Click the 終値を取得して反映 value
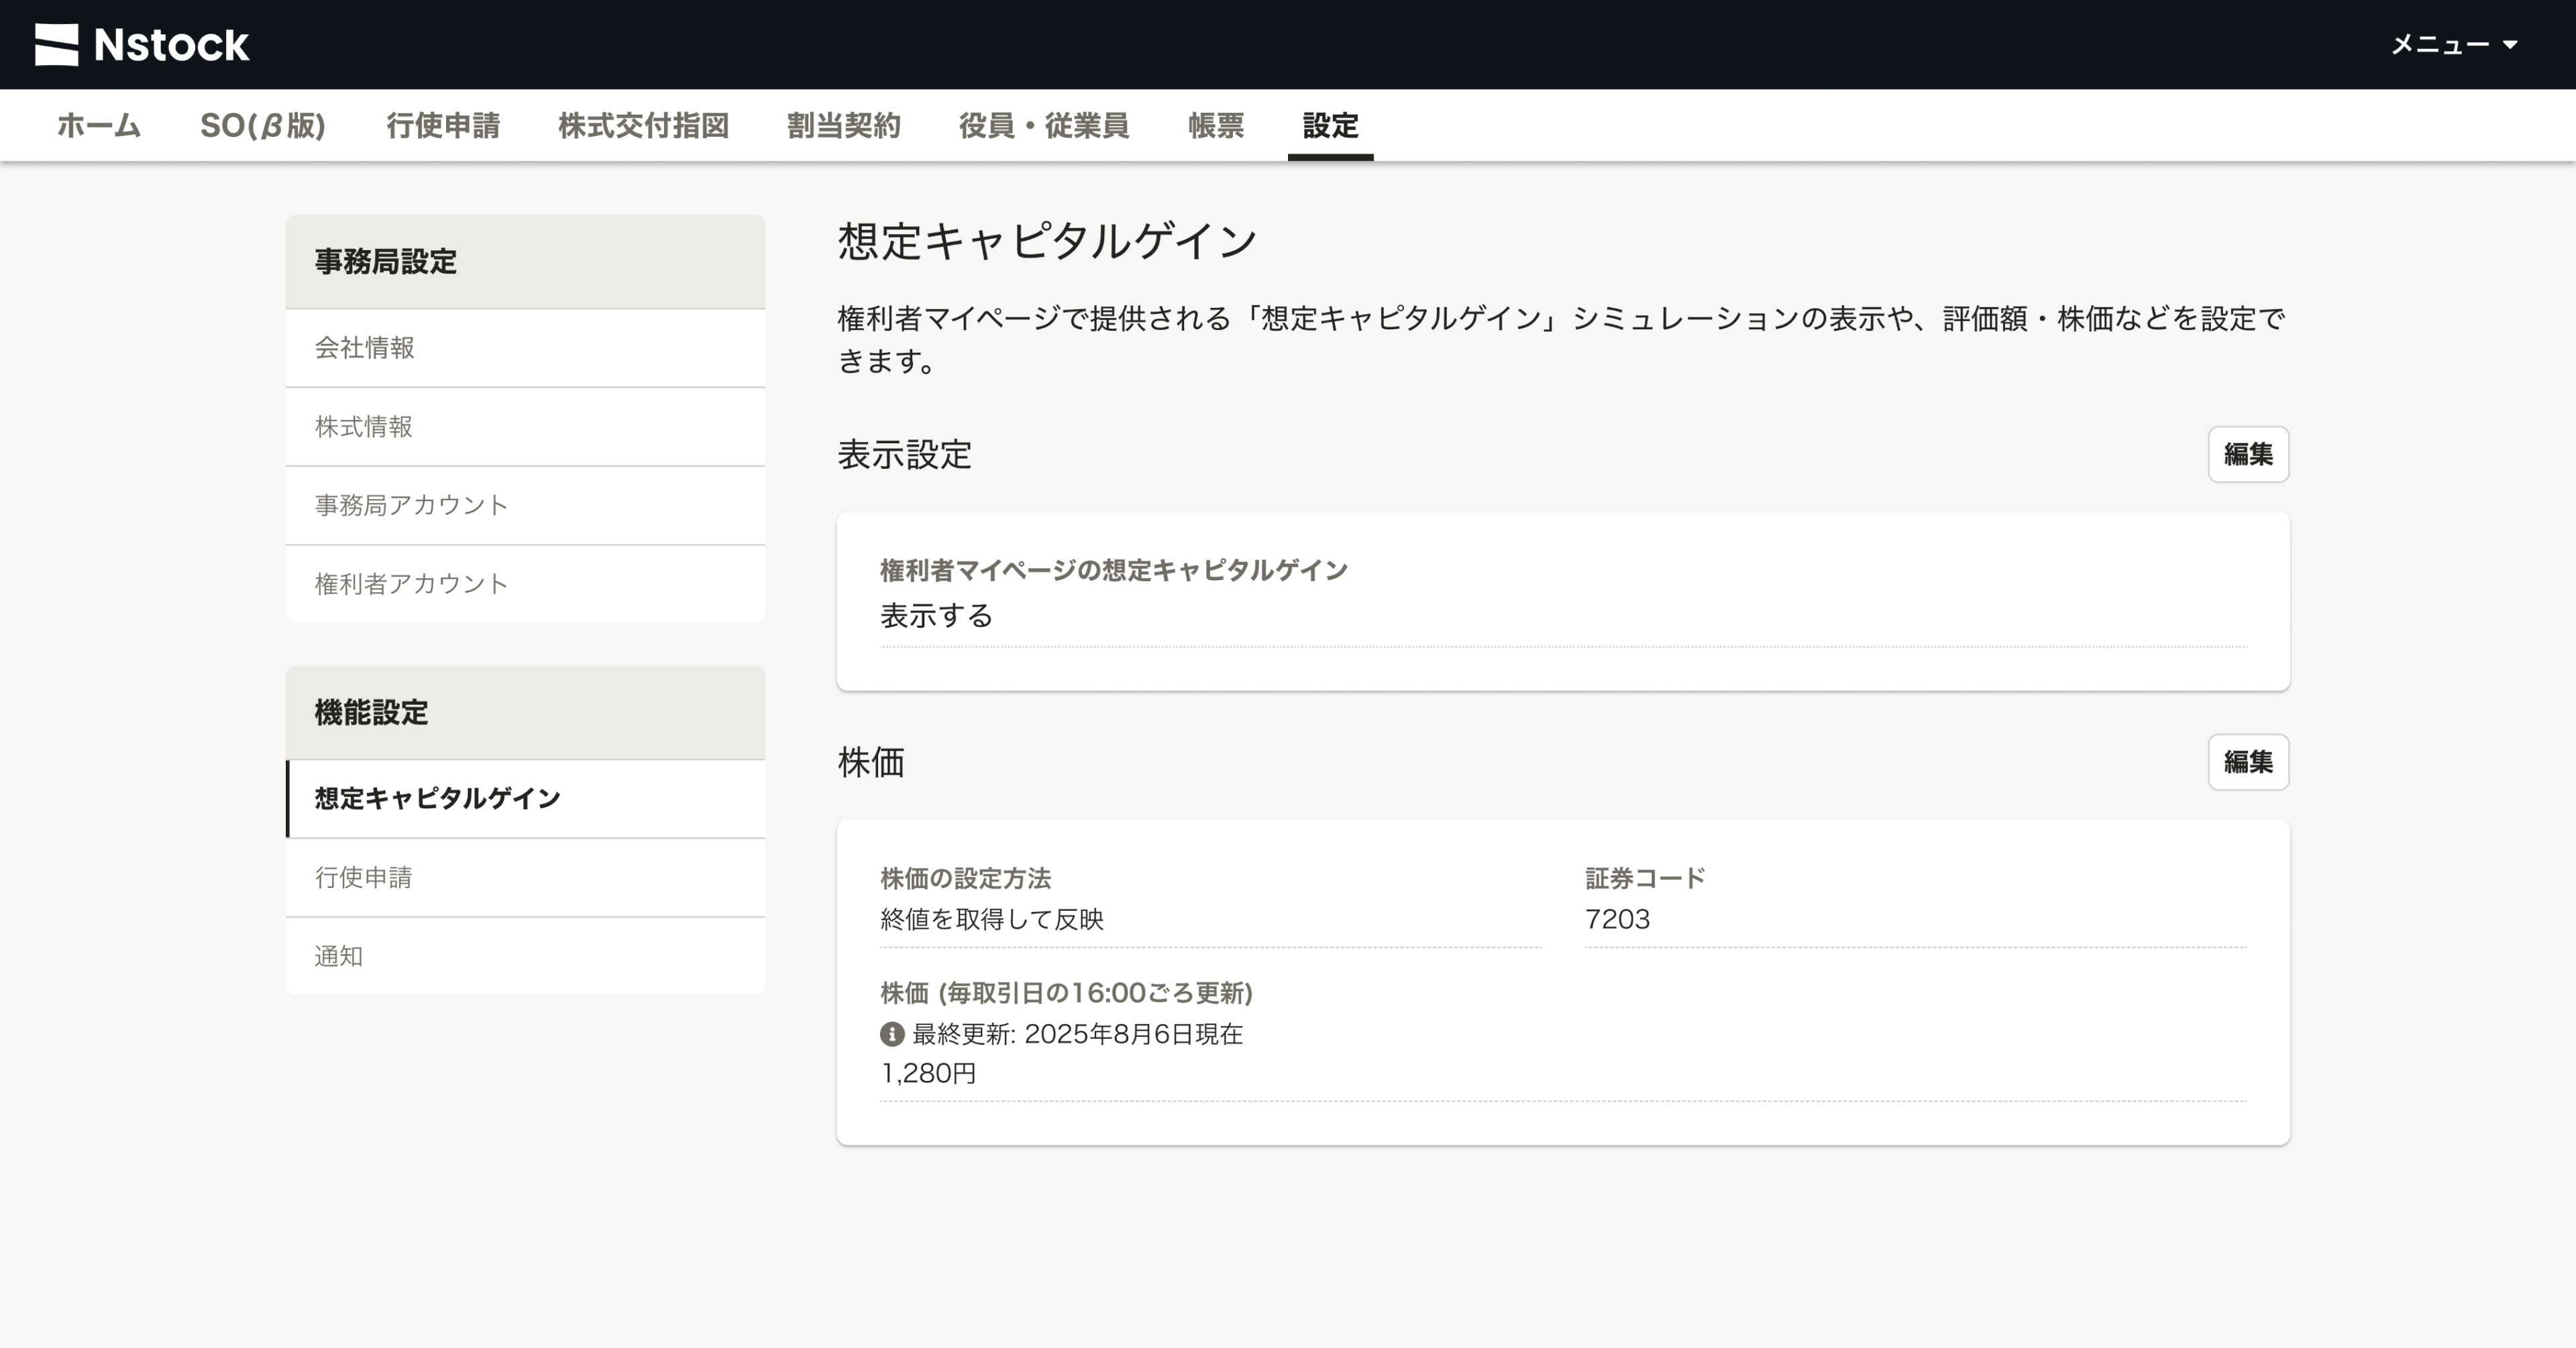 click(992, 919)
